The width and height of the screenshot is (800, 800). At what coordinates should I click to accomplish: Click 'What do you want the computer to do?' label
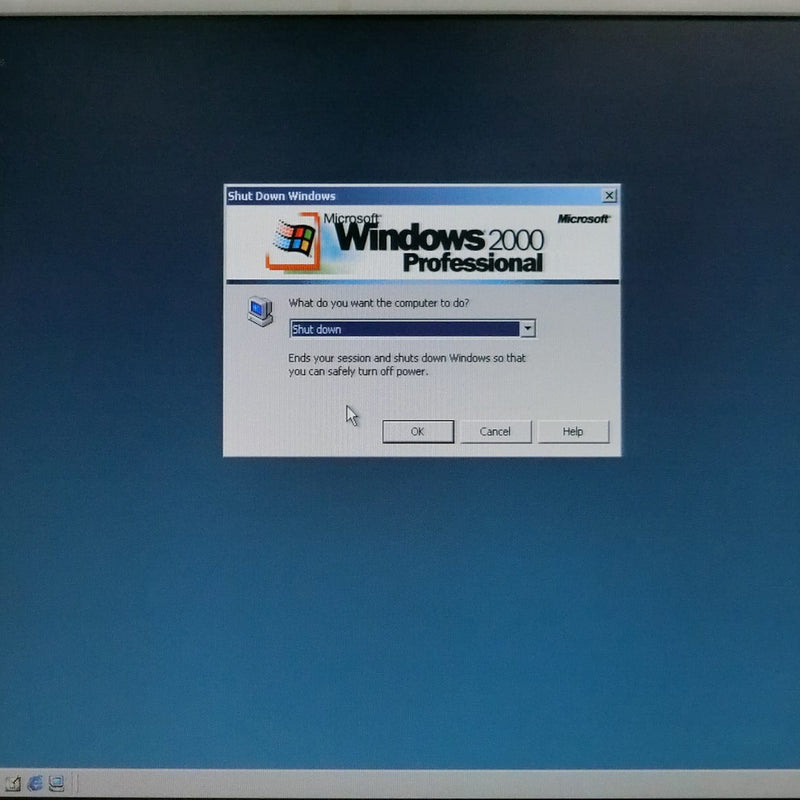(x=379, y=303)
